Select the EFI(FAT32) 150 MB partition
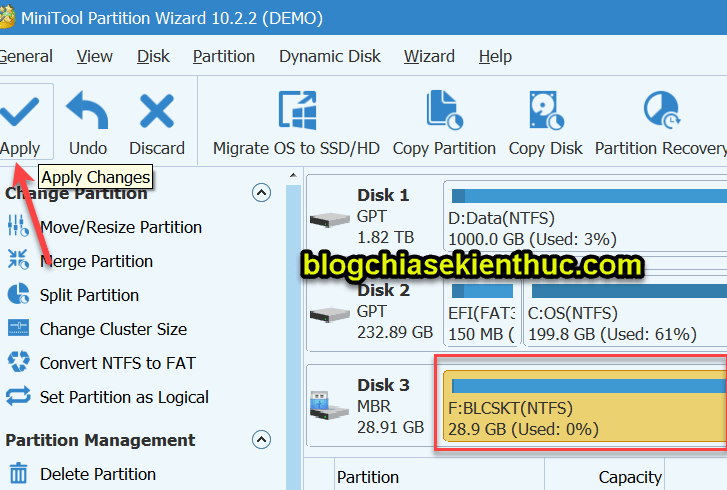 click(482, 313)
